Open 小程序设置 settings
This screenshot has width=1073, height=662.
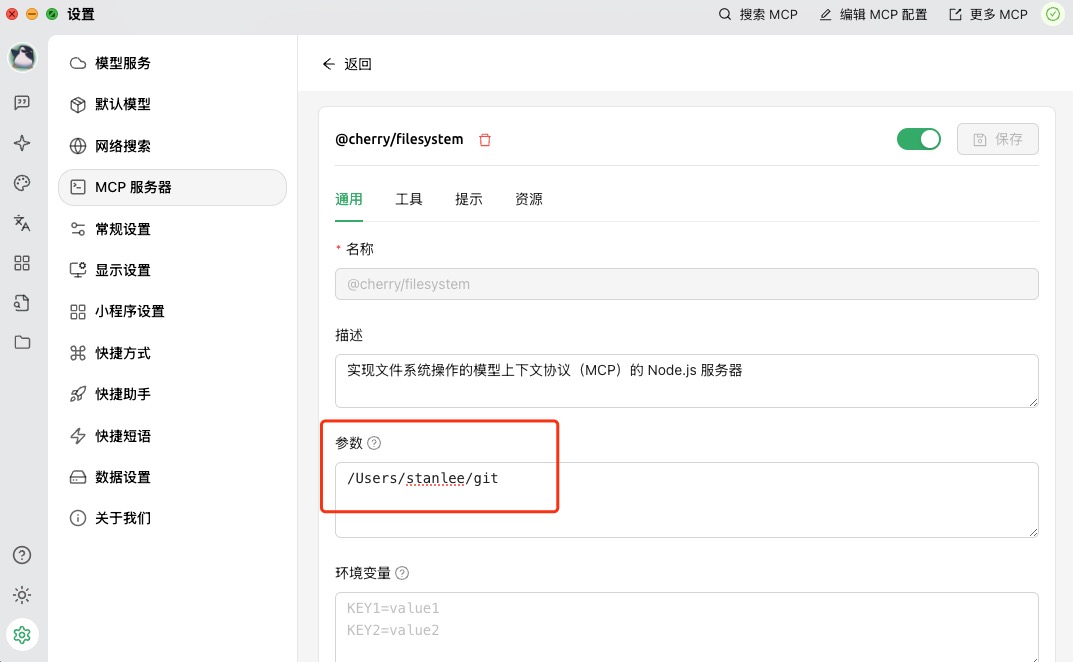click(172, 311)
